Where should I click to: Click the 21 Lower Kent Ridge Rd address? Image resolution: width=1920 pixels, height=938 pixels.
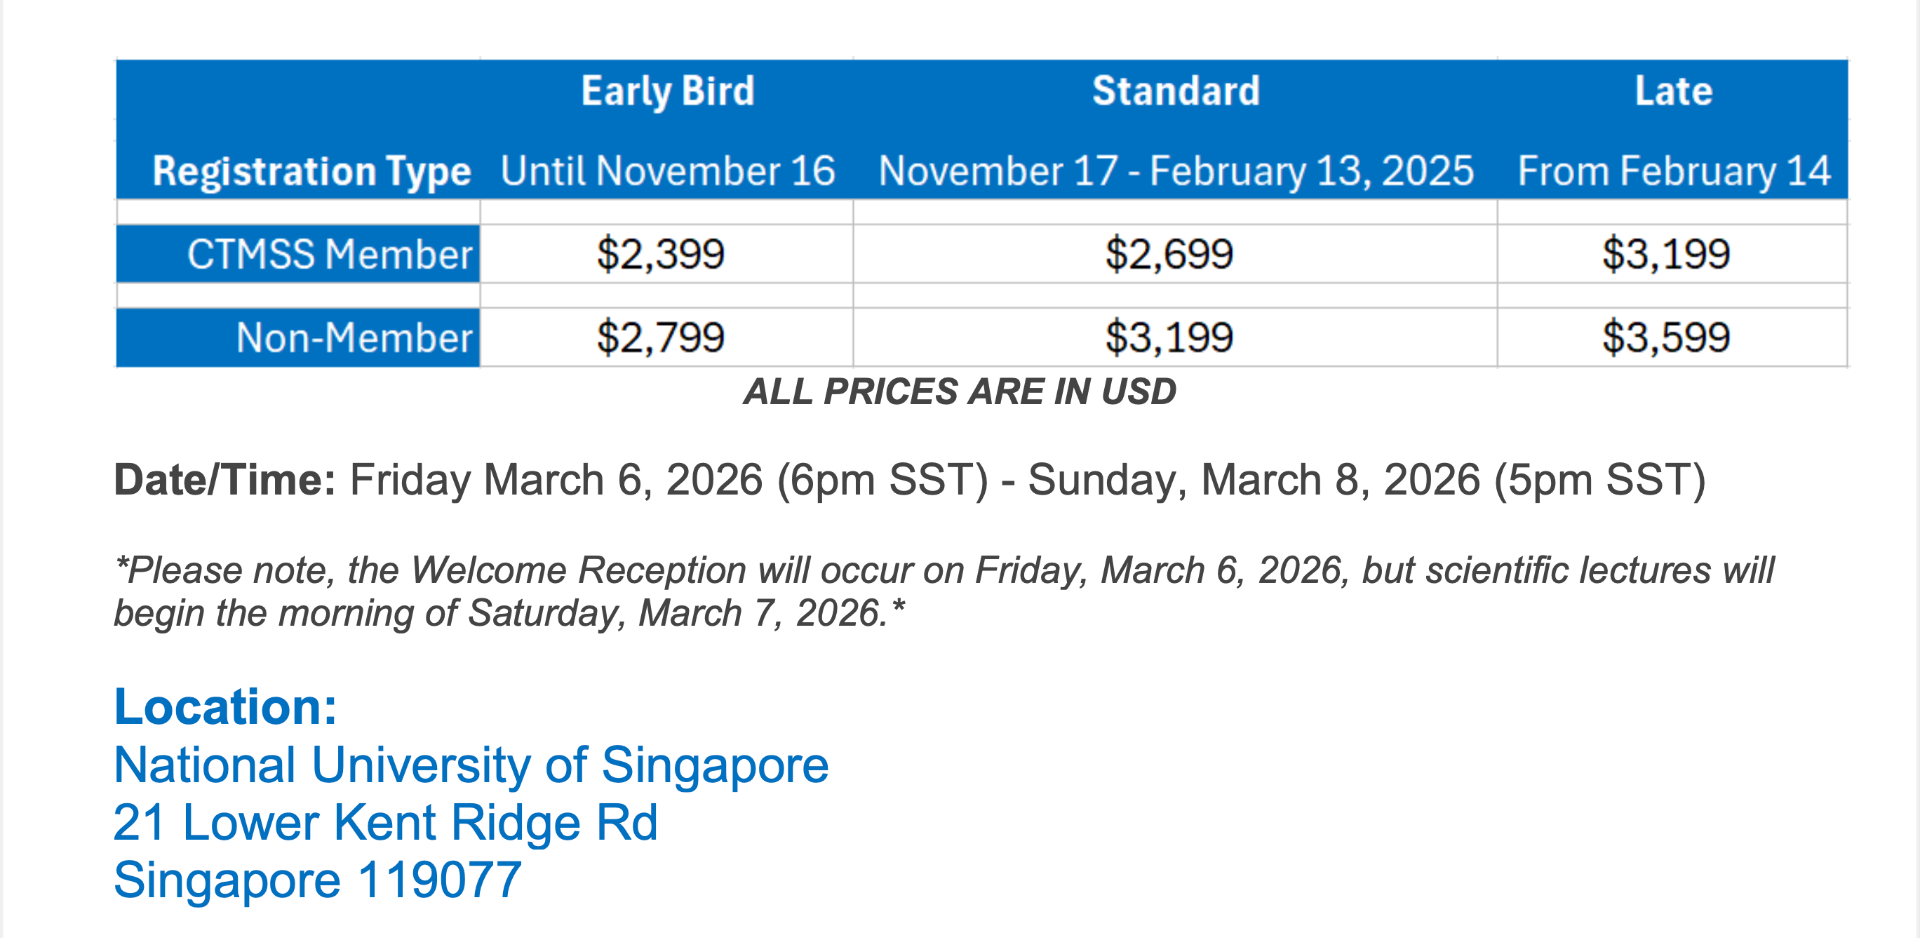(385, 823)
